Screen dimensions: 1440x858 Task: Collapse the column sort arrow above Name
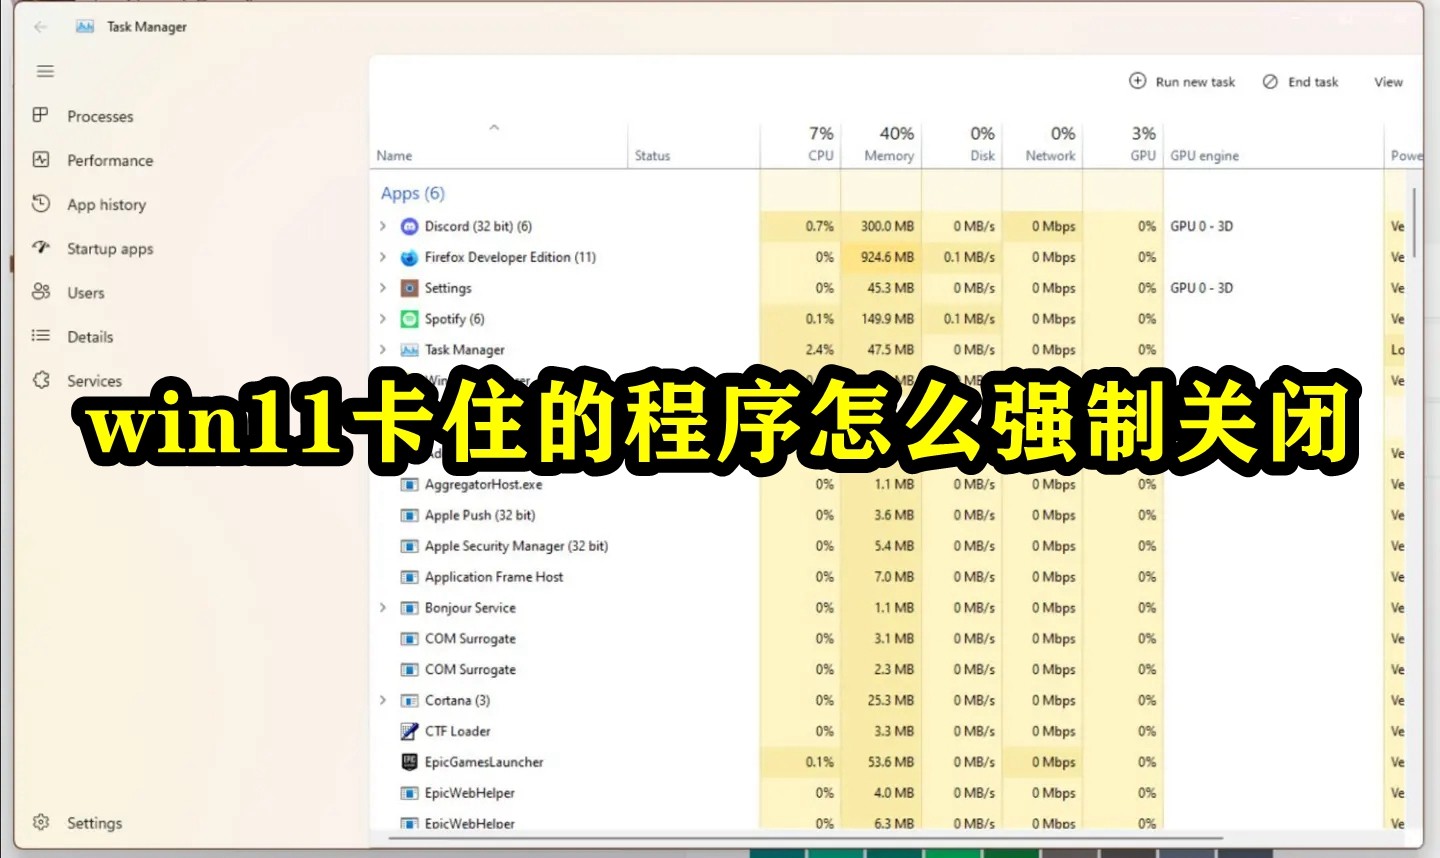(494, 128)
